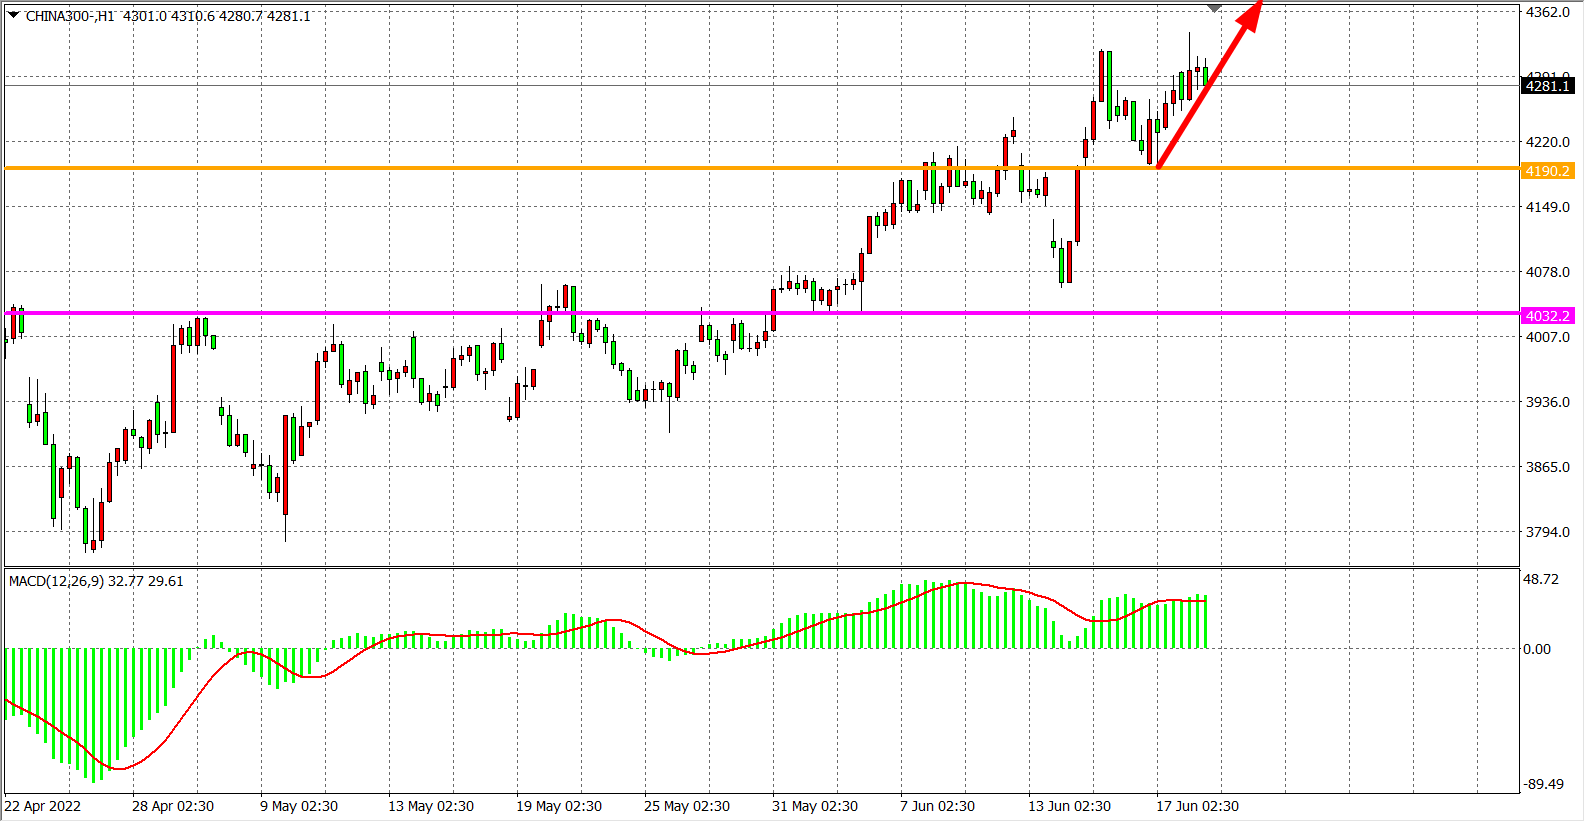Screen dimensions: 1585x822
Task: Click the 31 May 02:30 time label
Action: [815, 806]
